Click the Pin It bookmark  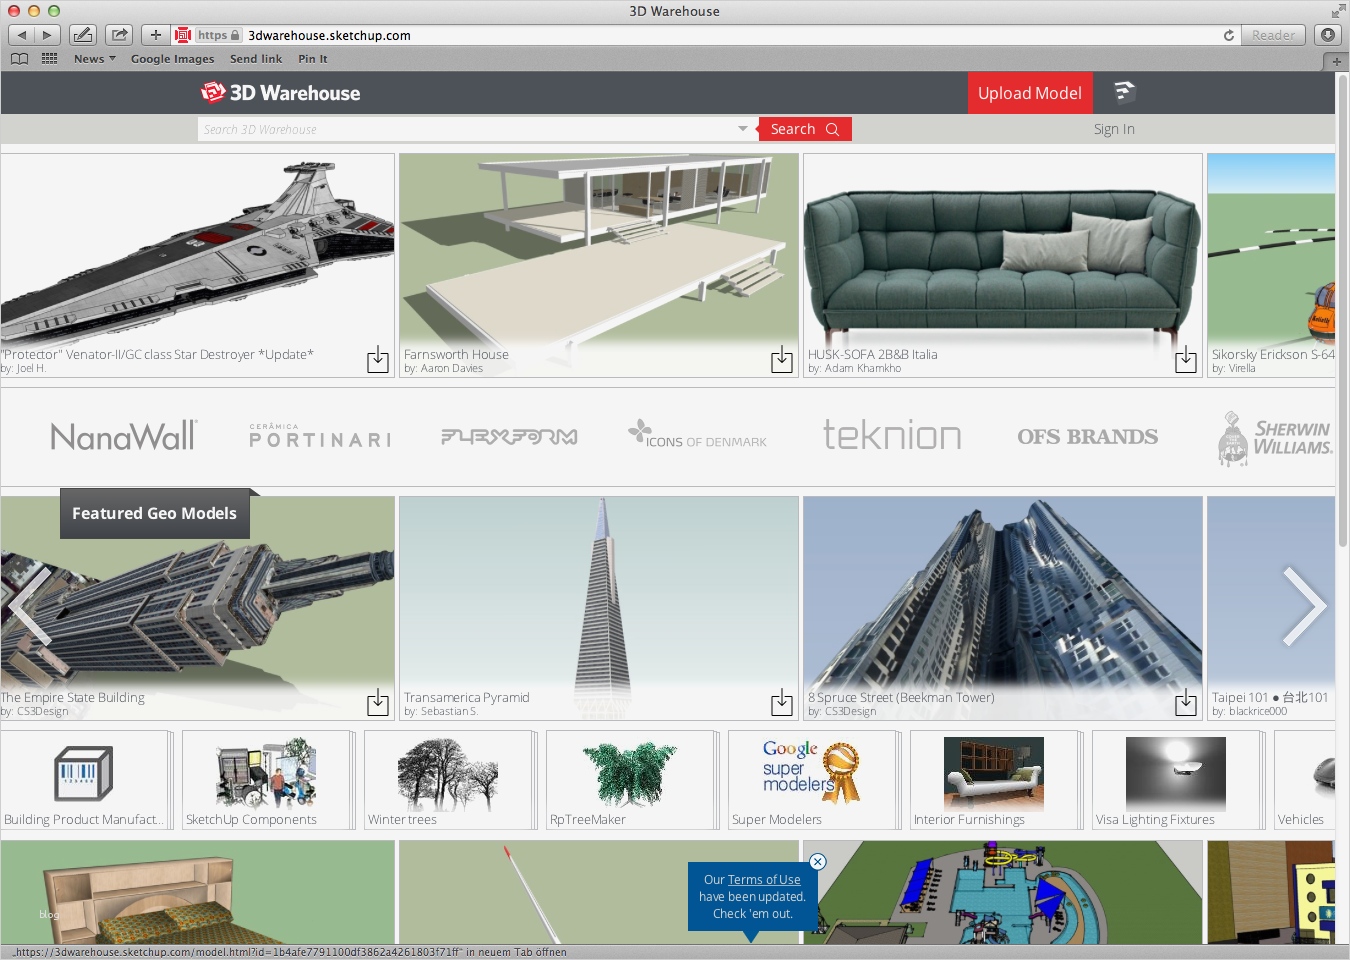313,59
